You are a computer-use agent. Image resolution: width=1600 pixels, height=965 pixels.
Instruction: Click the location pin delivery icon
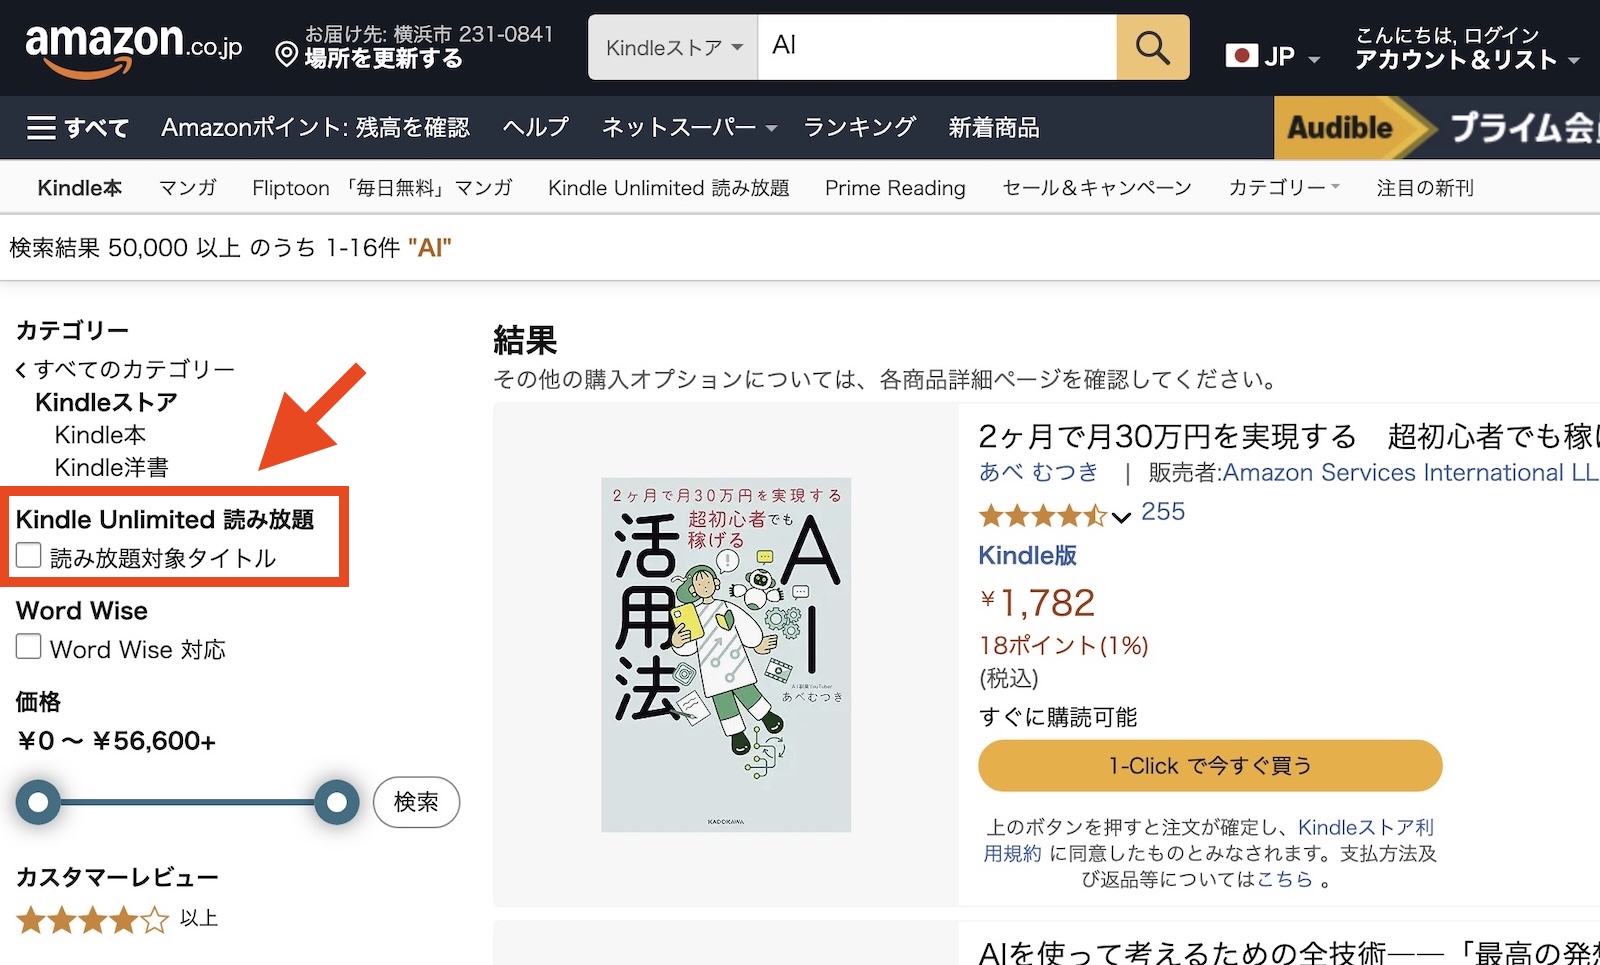point(286,54)
